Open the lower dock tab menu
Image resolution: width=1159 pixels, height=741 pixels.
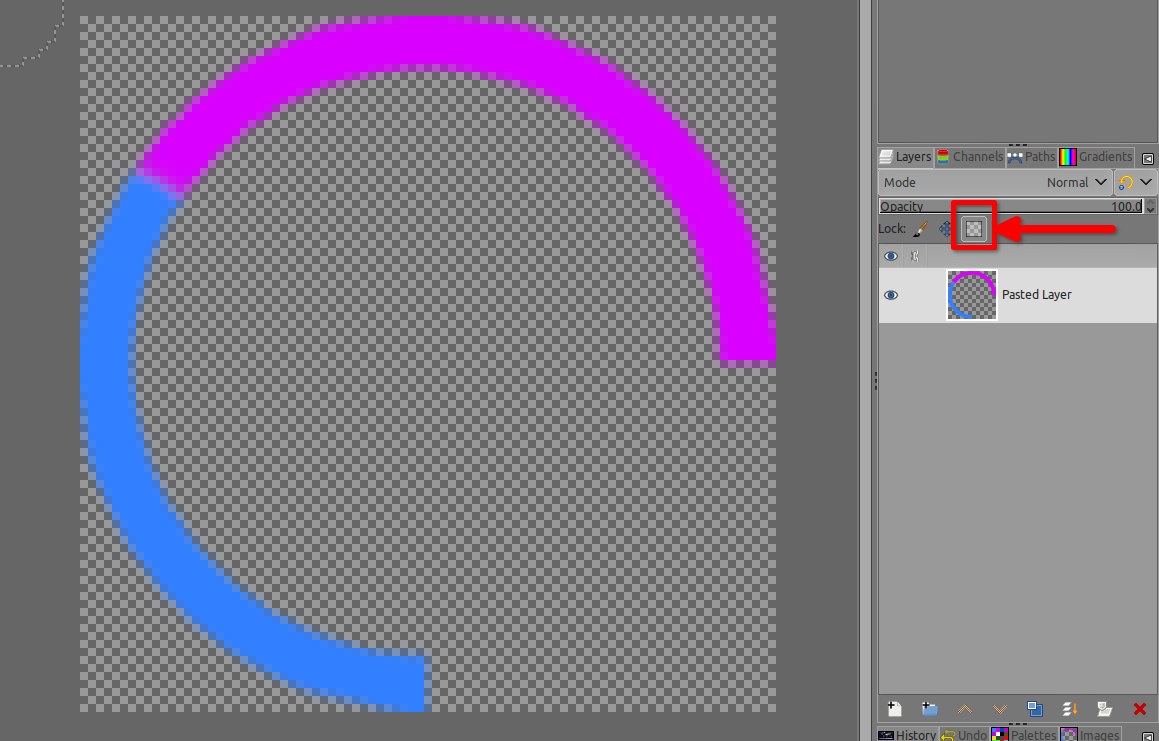[1147, 737]
